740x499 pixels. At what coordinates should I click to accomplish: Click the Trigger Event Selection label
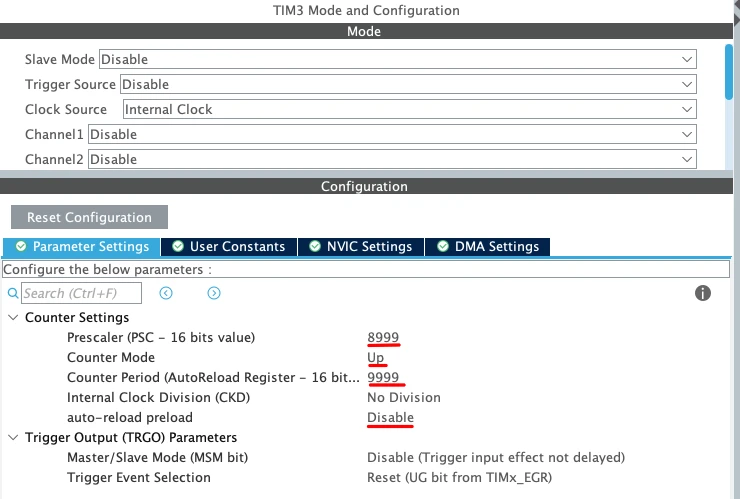coord(139,477)
